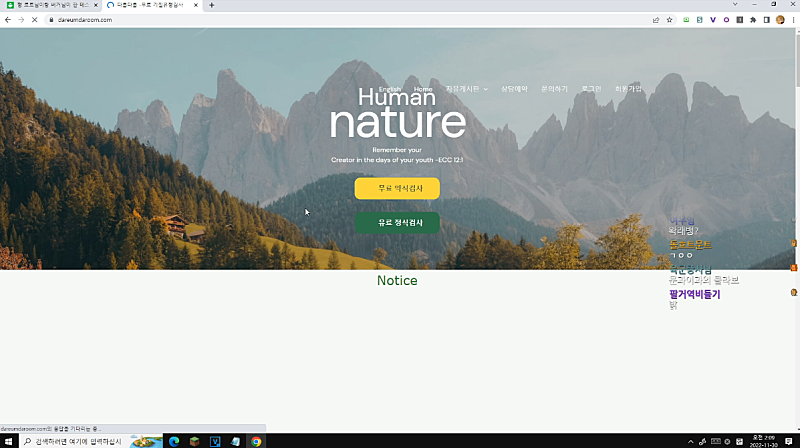Open the 문의하기 menu item
This screenshot has width=800, height=448.
point(554,89)
